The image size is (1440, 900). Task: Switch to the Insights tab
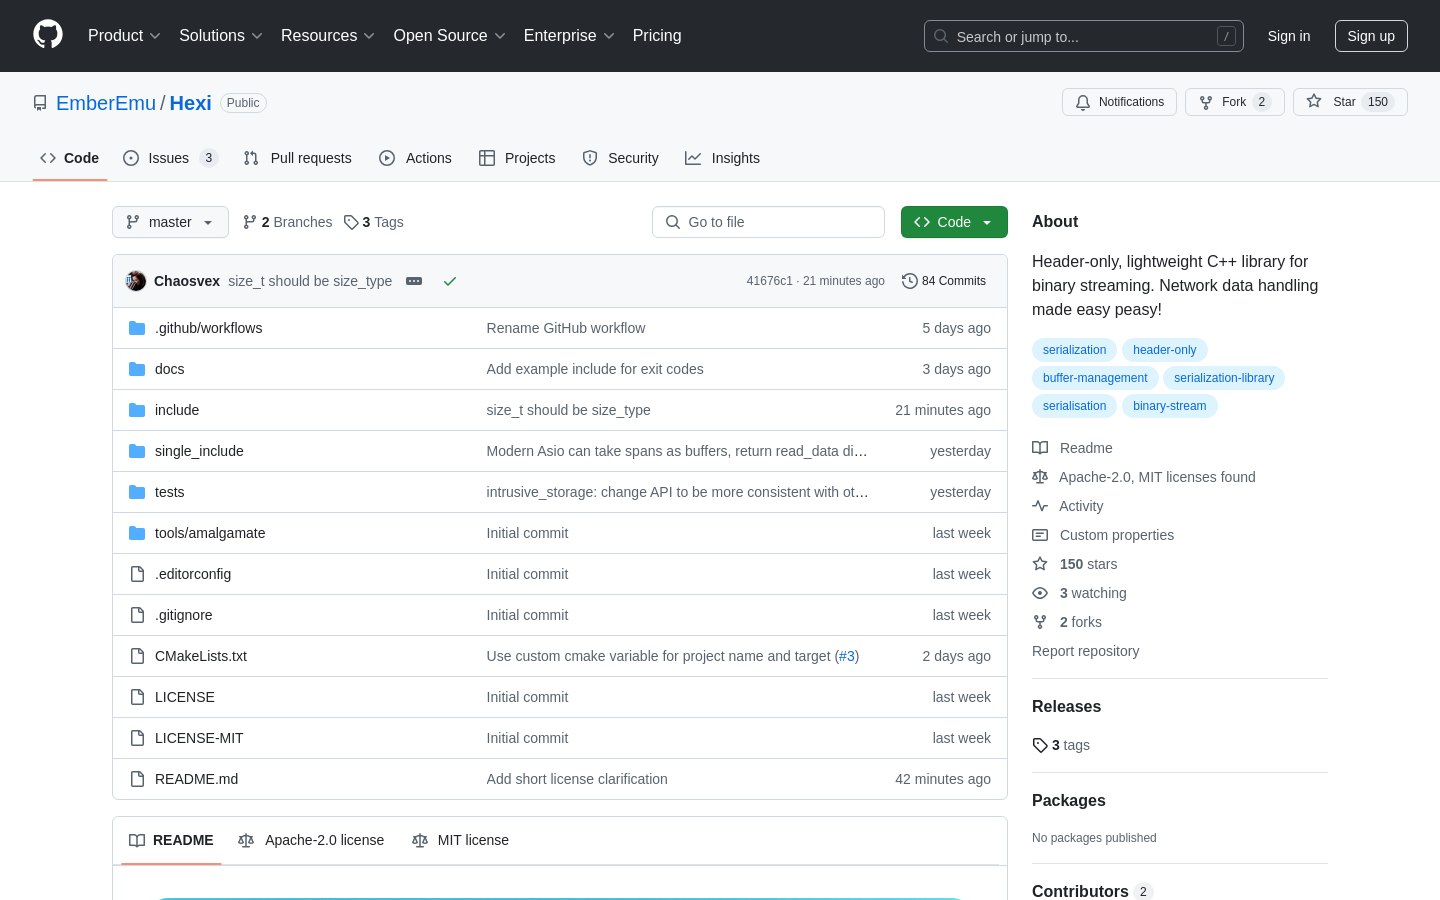tap(723, 158)
